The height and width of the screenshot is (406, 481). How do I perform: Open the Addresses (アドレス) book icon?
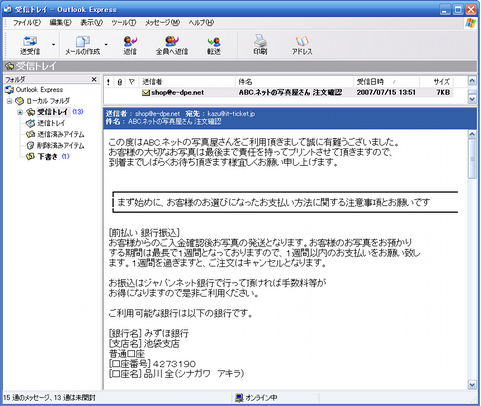[302, 45]
